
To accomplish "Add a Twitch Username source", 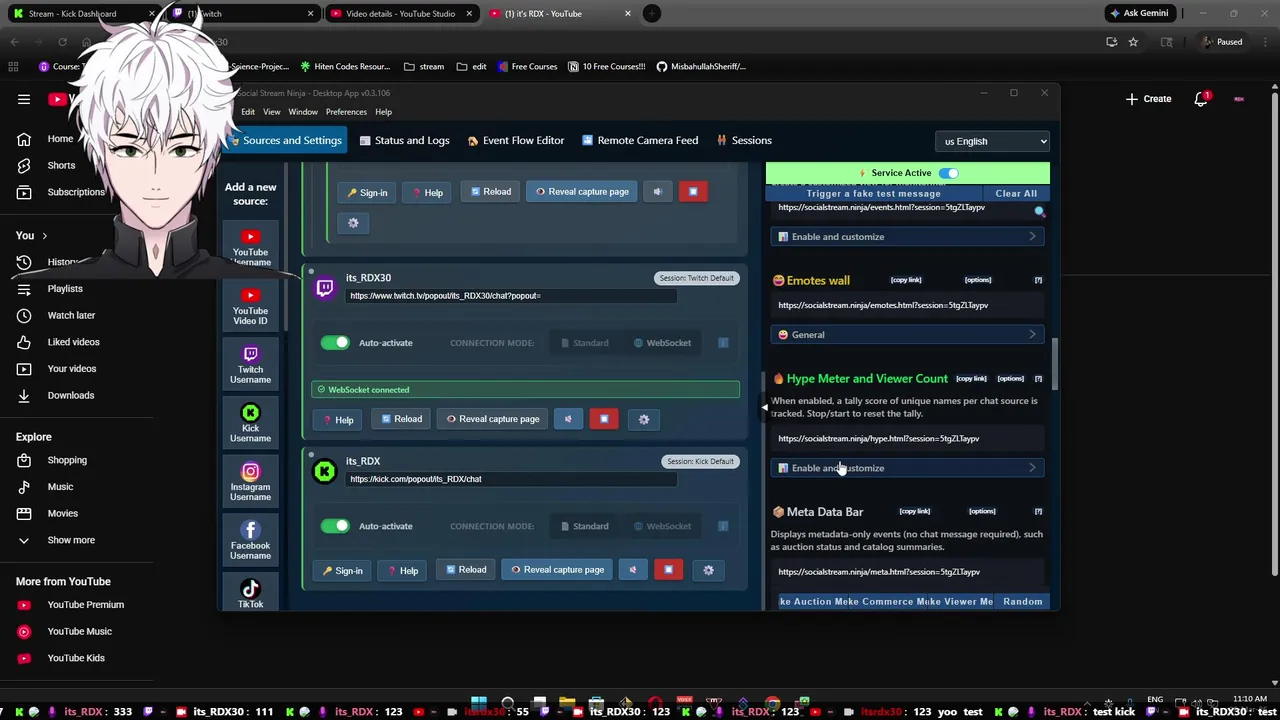I will 250,365.
